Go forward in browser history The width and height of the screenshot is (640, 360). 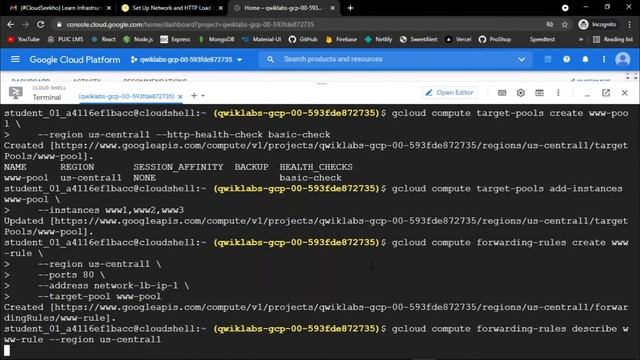pos(25,24)
